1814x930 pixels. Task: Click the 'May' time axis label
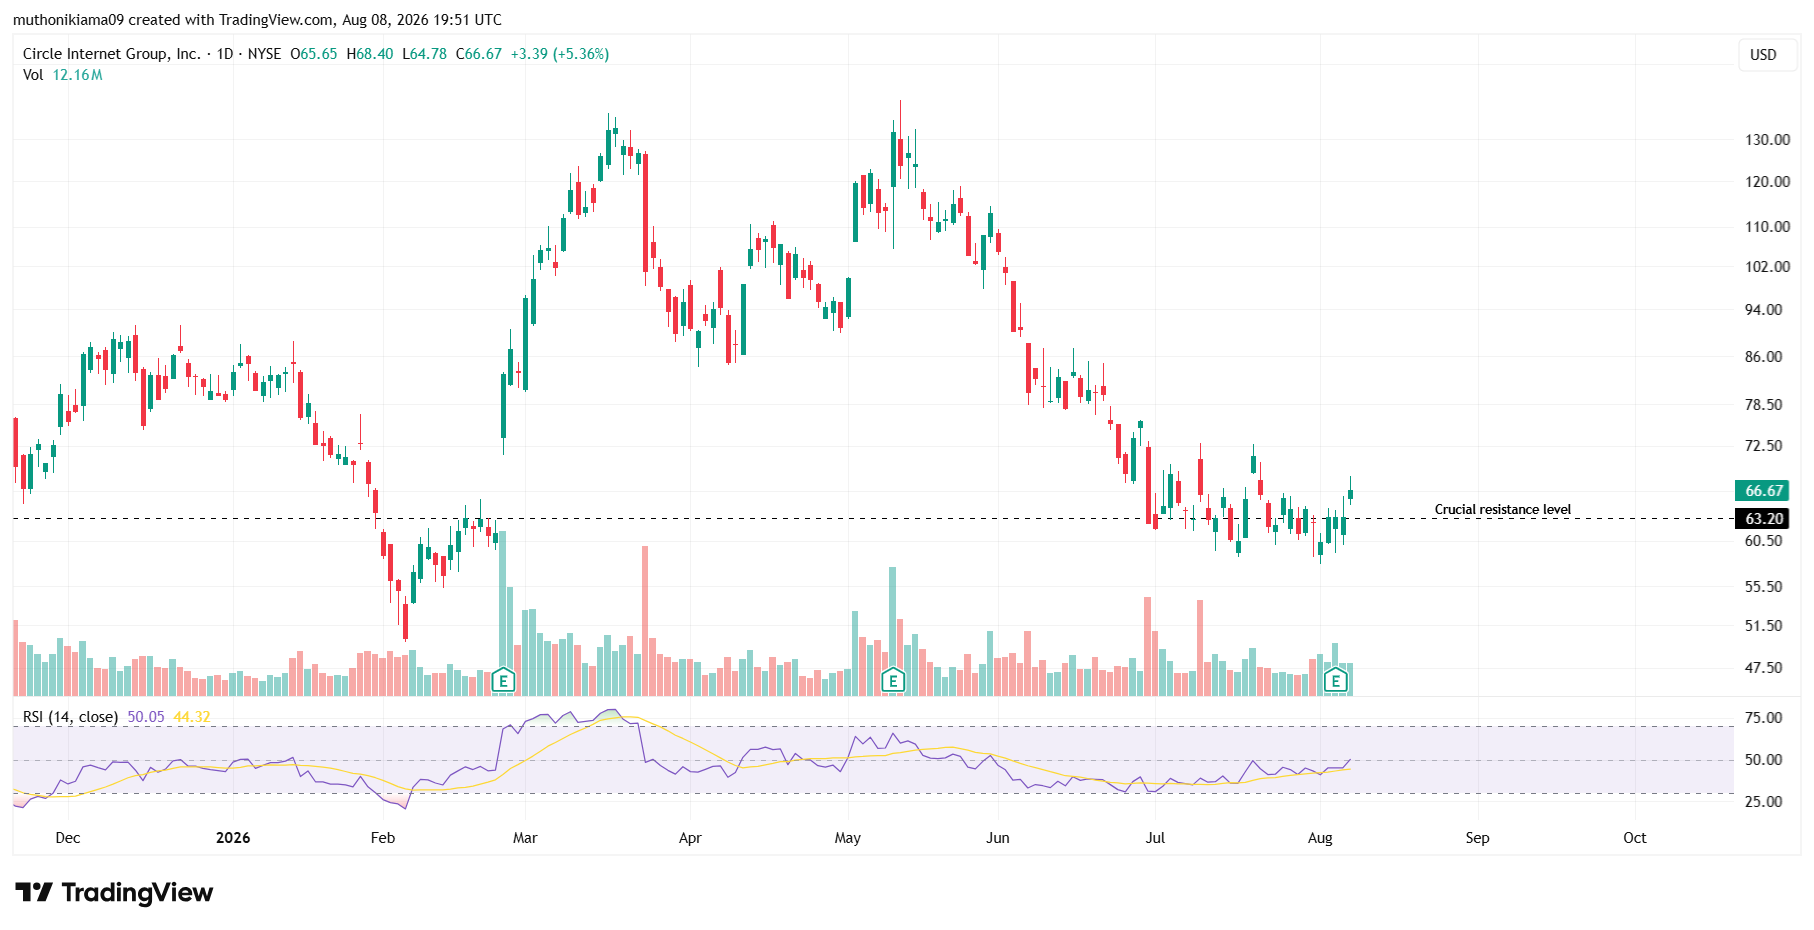click(848, 838)
